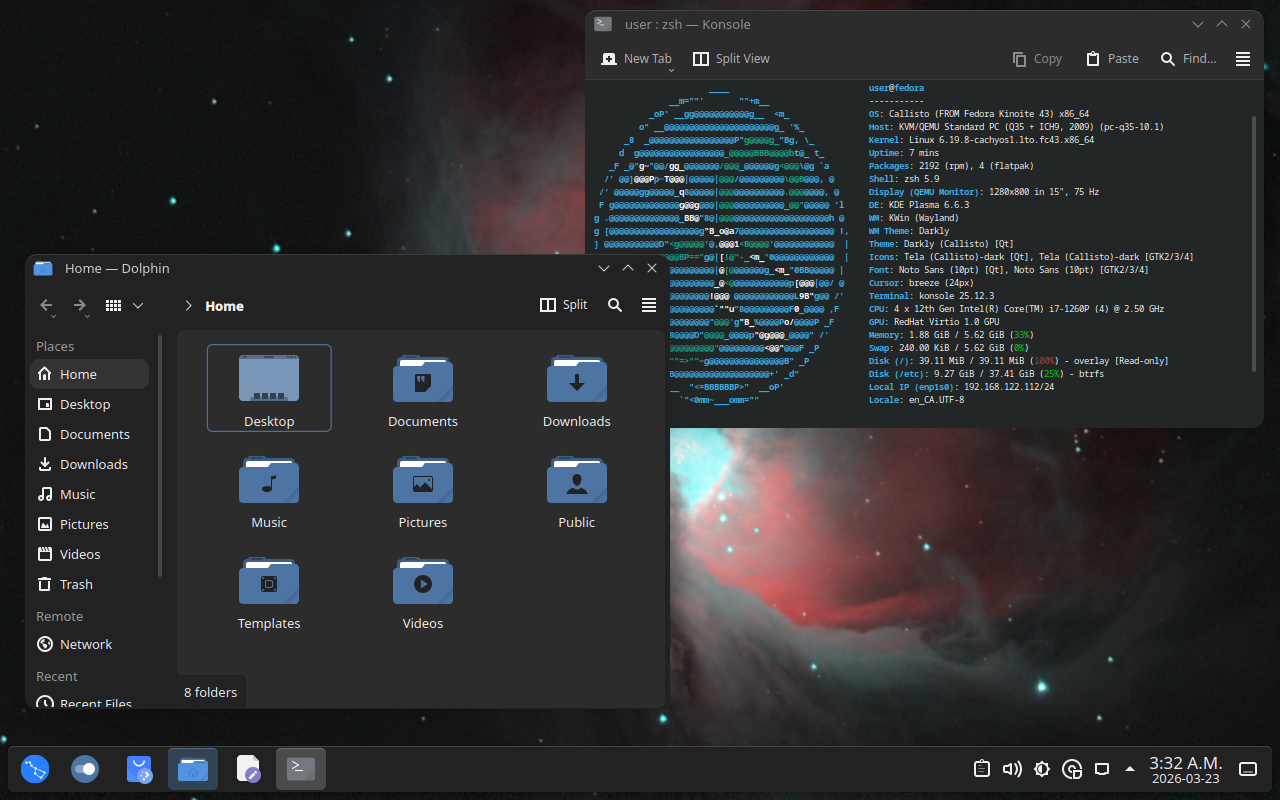The width and height of the screenshot is (1280, 800).
Task: Select Music in the Places sidebar
Action: [x=77, y=494]
